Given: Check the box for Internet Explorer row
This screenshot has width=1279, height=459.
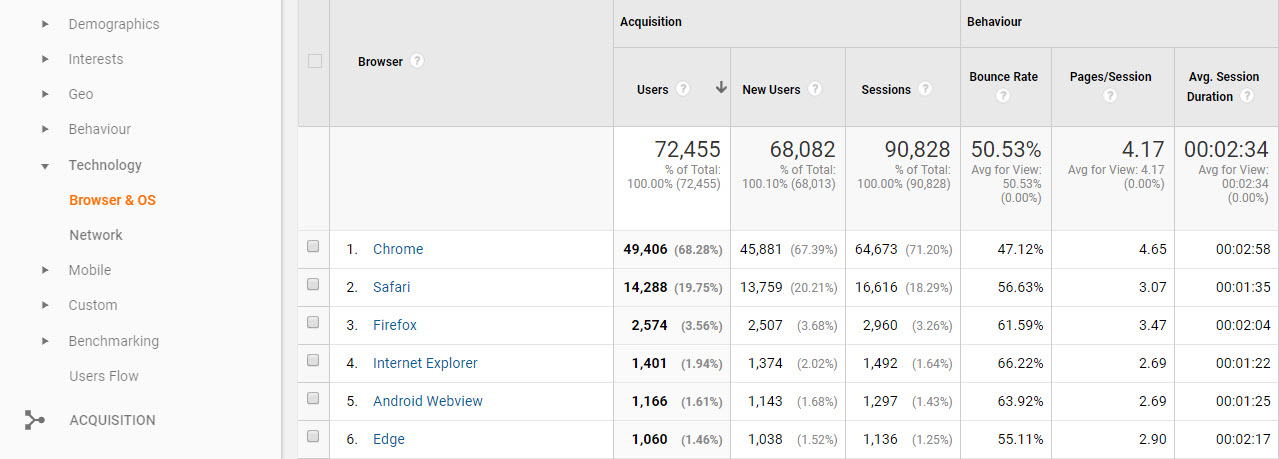Looking at the screenshot, I should [313, 360].
